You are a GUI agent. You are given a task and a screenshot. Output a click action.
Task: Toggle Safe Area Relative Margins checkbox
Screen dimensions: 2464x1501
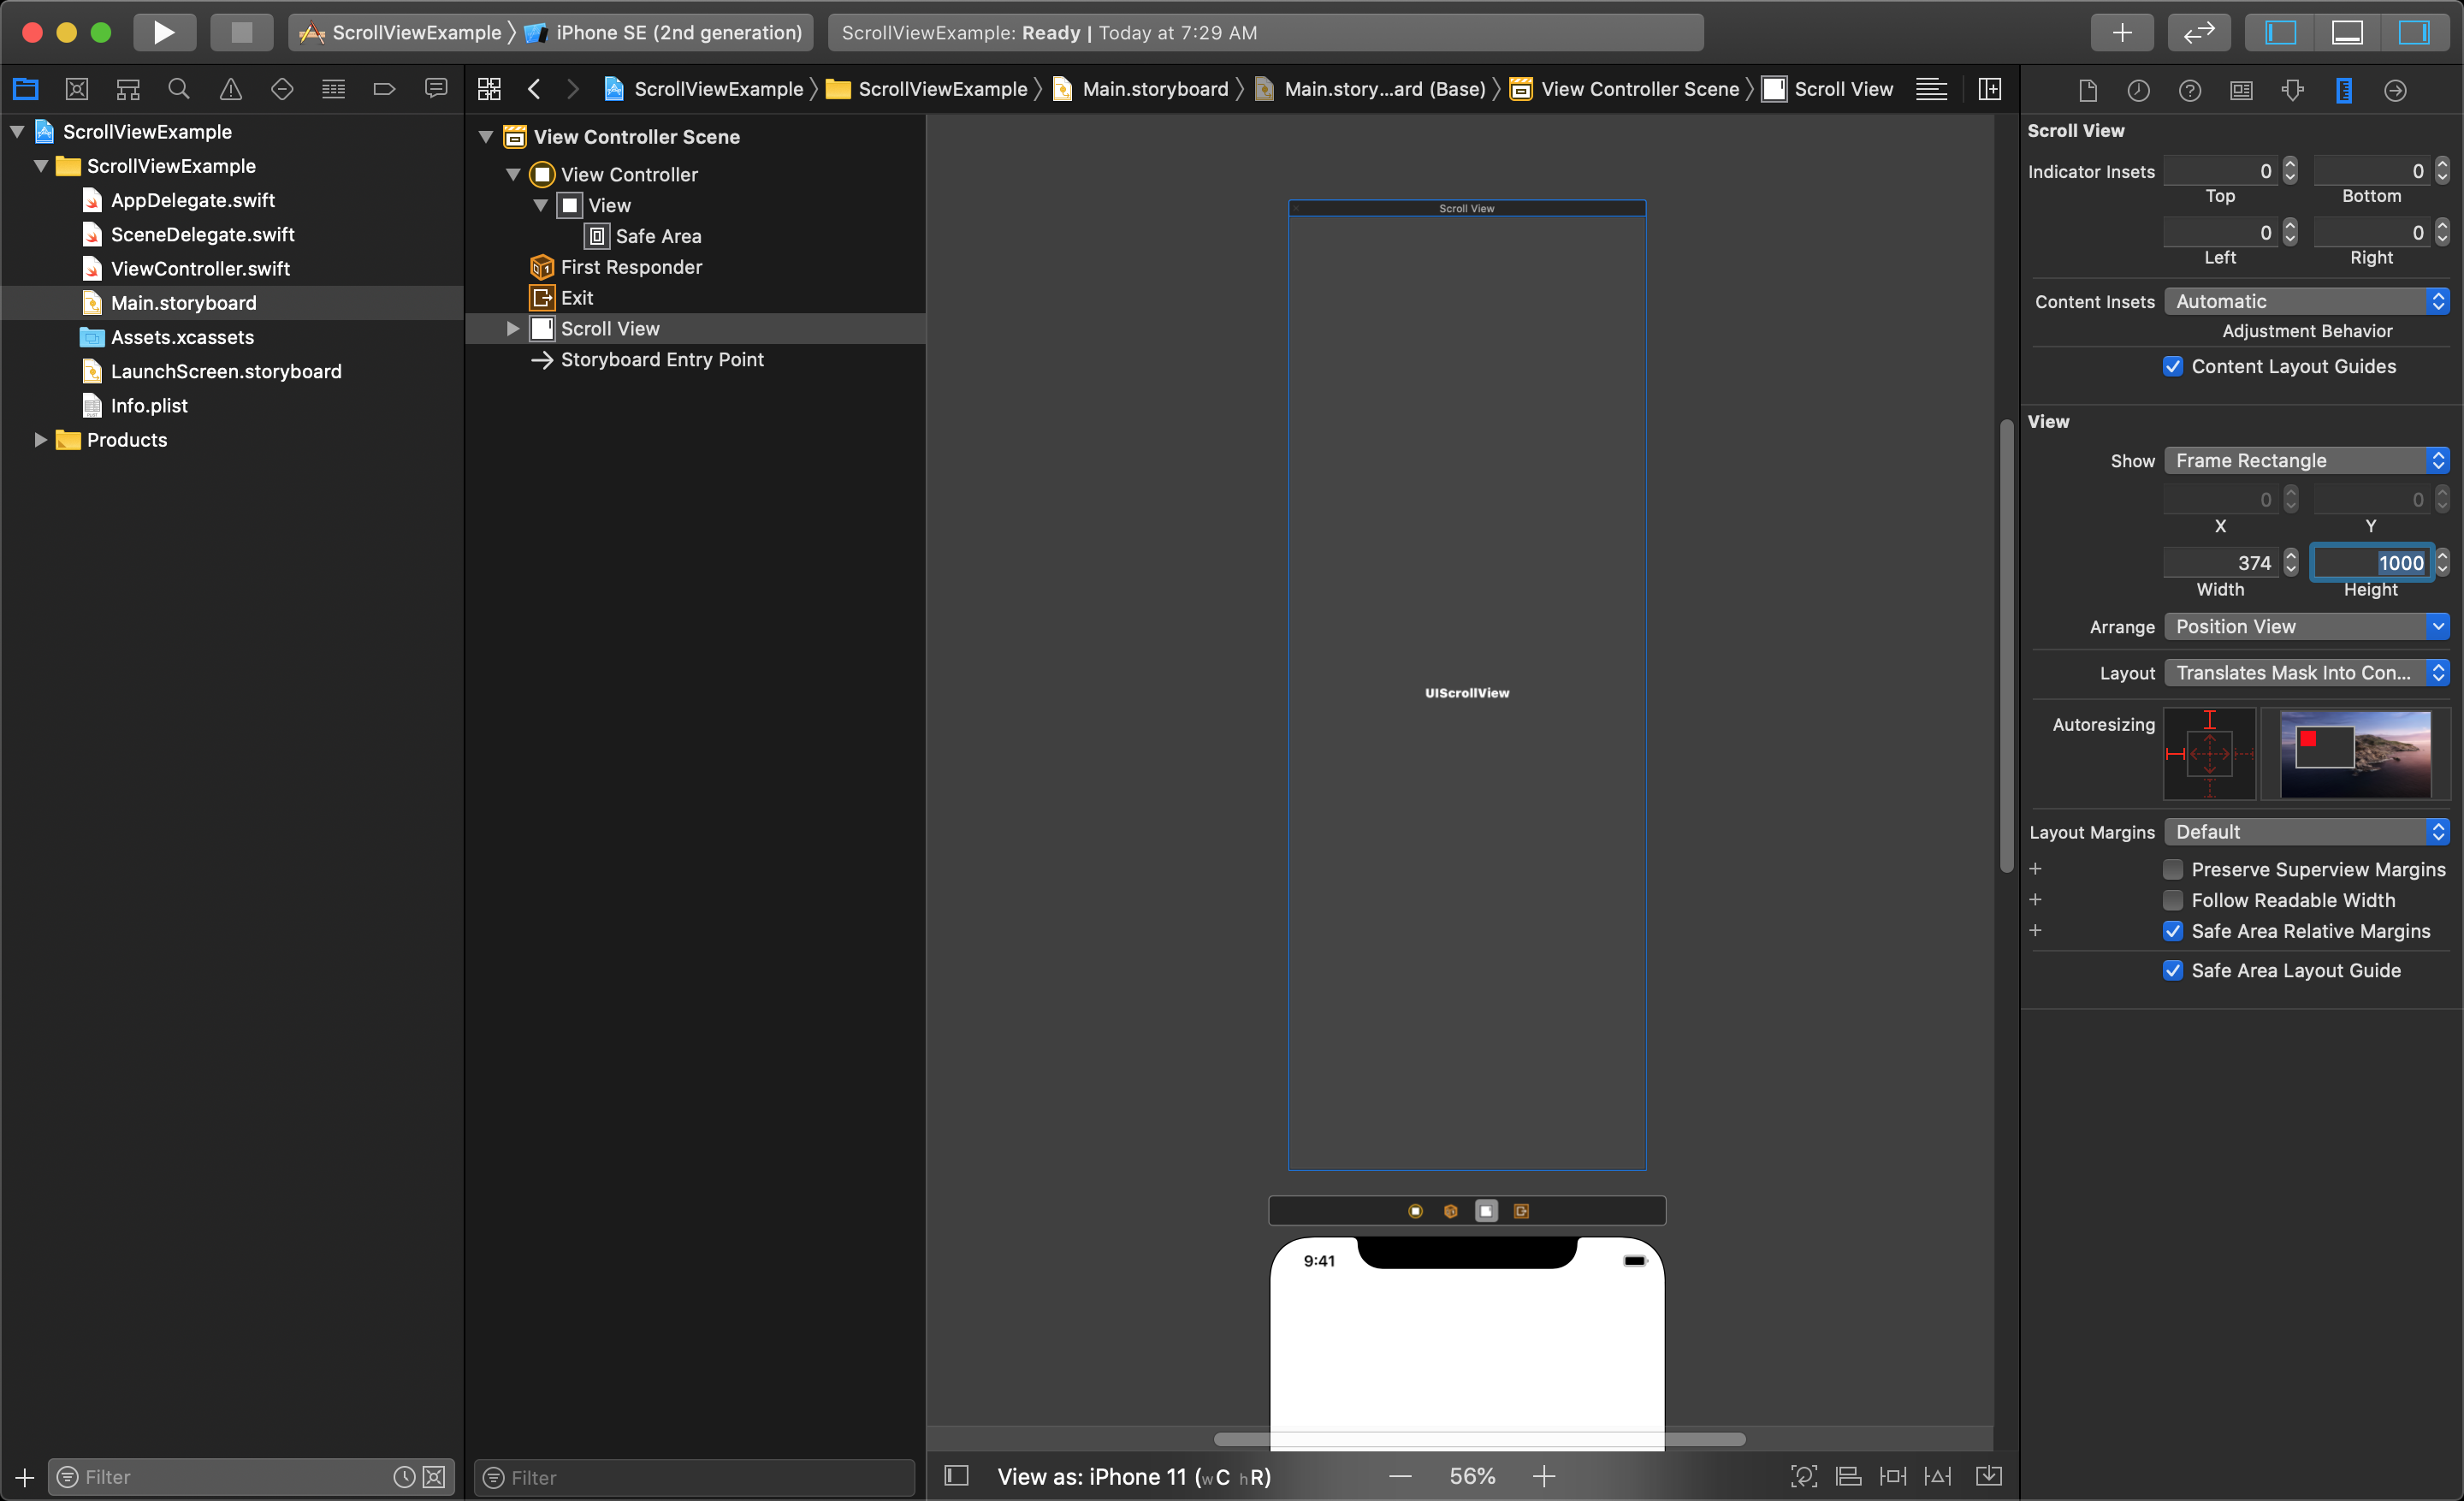pyautogui.click(x=2172, y=931)
